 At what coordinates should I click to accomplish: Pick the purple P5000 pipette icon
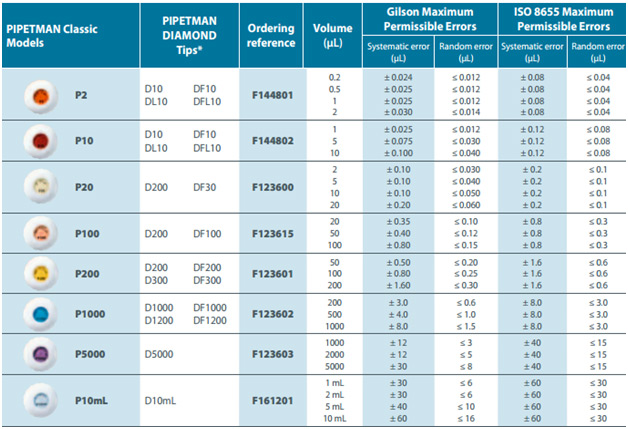tap(43, 353)
